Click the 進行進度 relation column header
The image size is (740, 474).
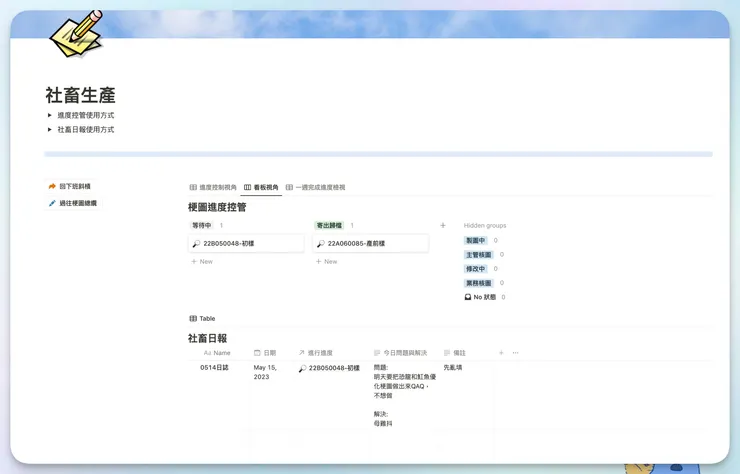(x=316, y=353)
